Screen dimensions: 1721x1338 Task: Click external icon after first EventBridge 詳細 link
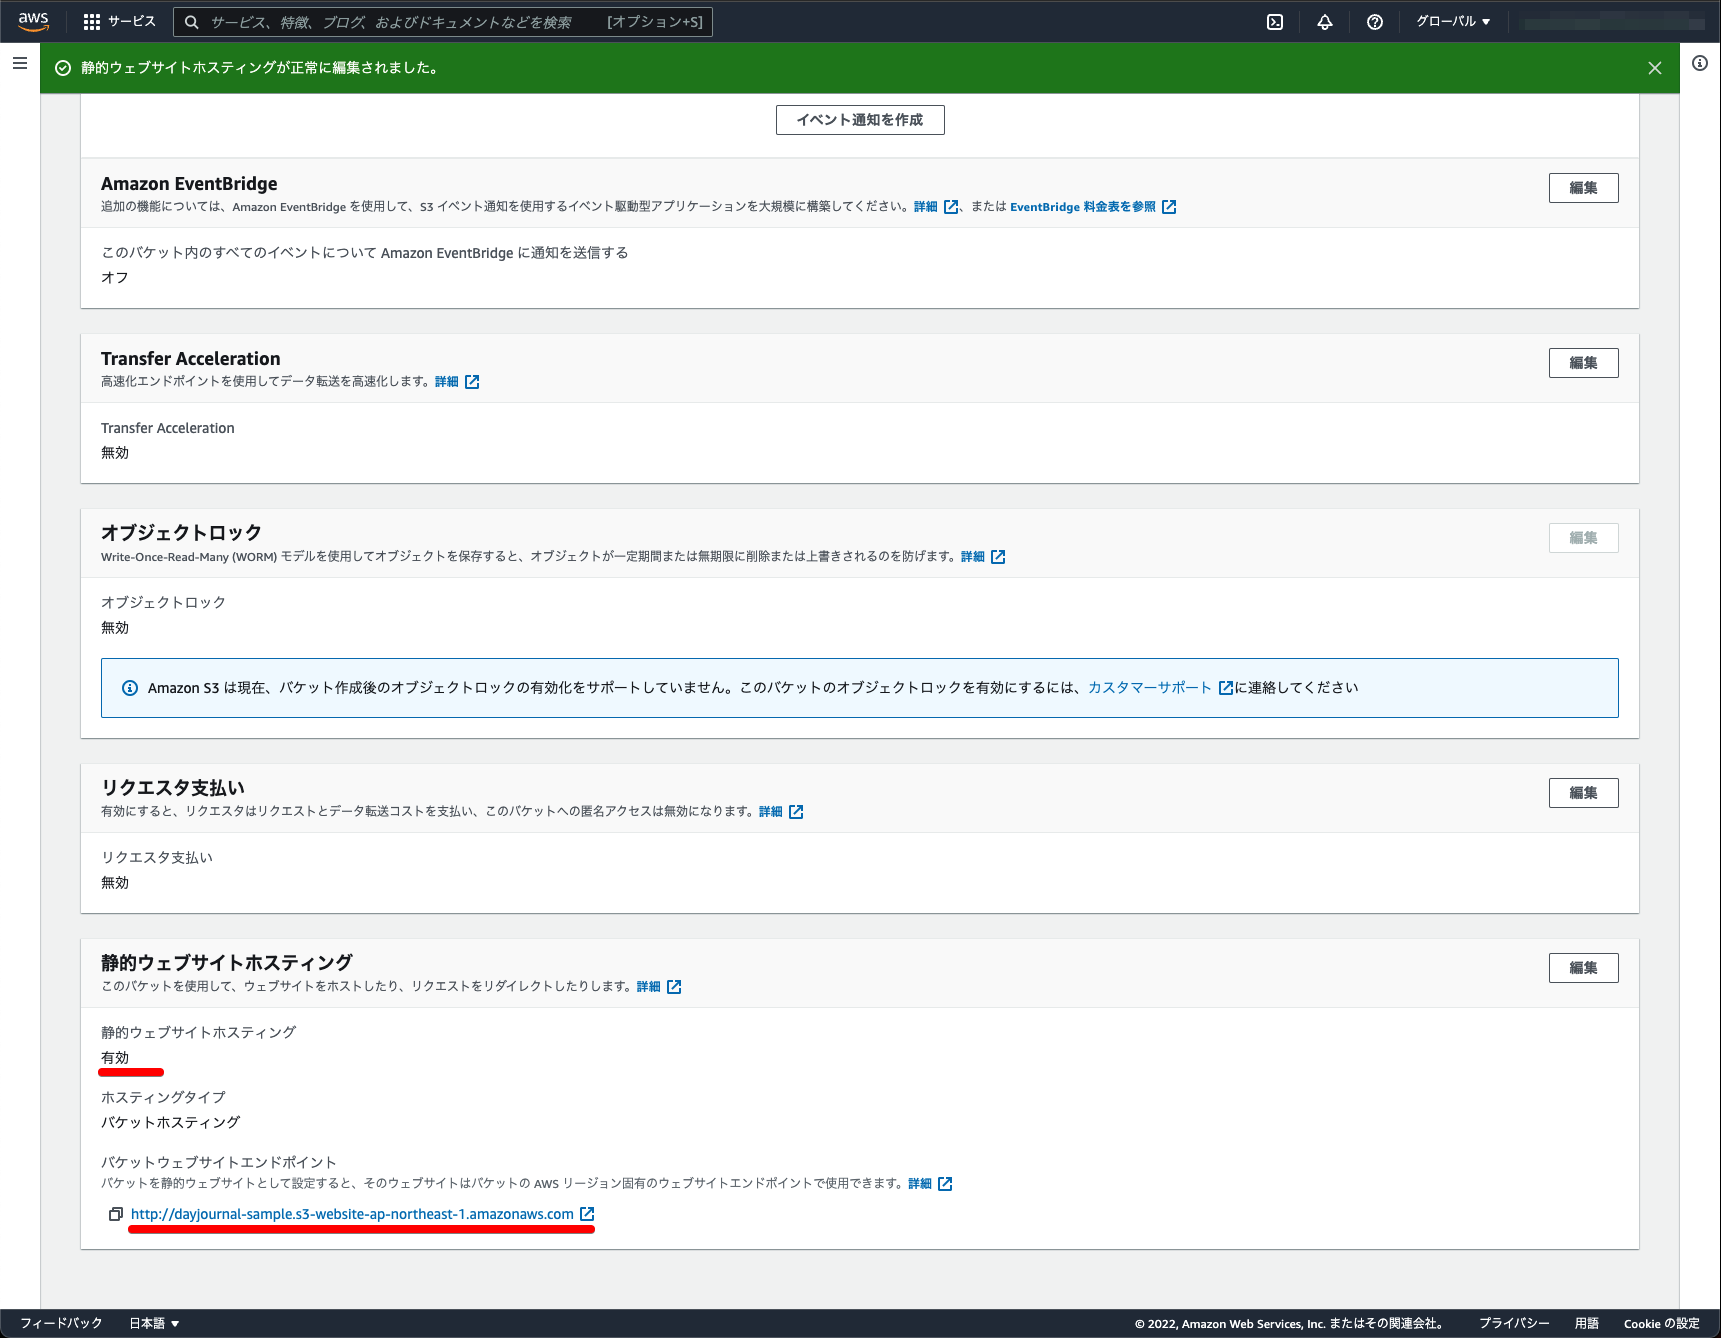951,207
